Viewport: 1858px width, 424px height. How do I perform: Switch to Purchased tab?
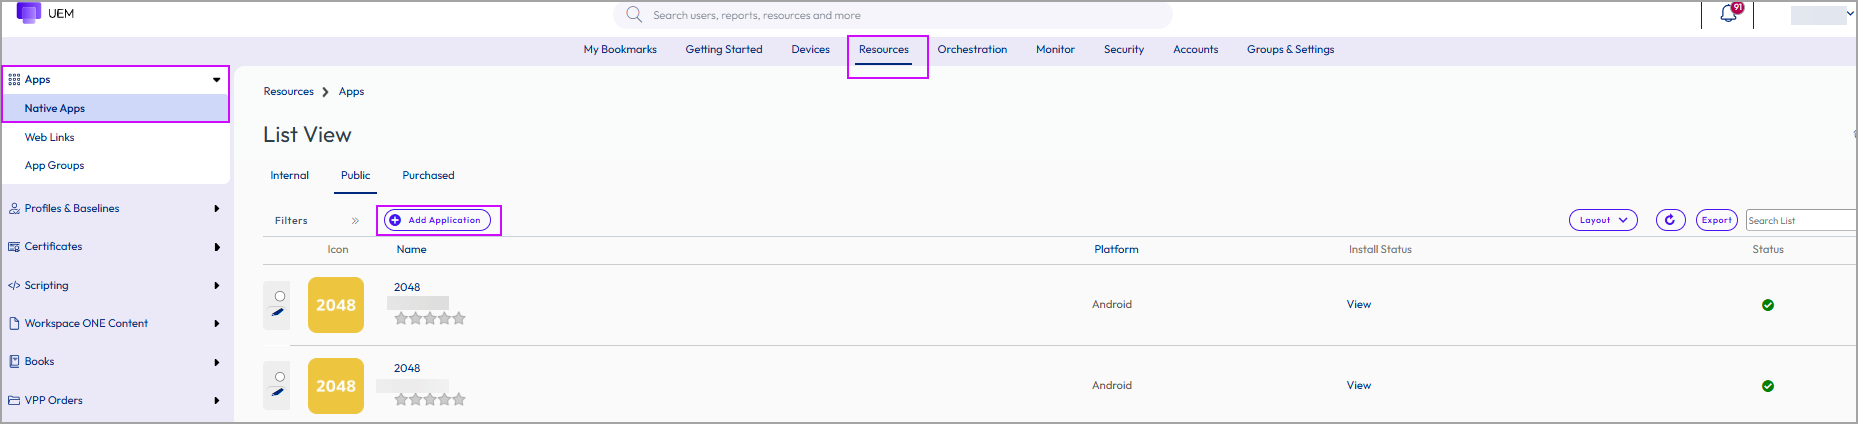428,176
